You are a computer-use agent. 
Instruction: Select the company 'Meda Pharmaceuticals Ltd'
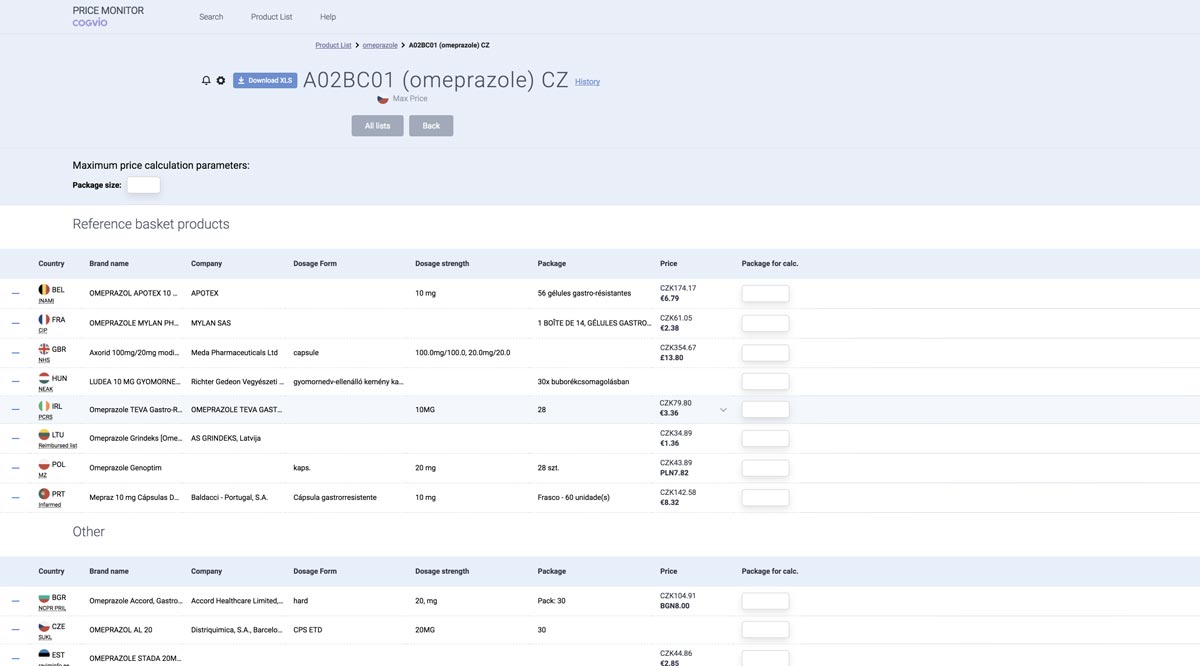235,353
